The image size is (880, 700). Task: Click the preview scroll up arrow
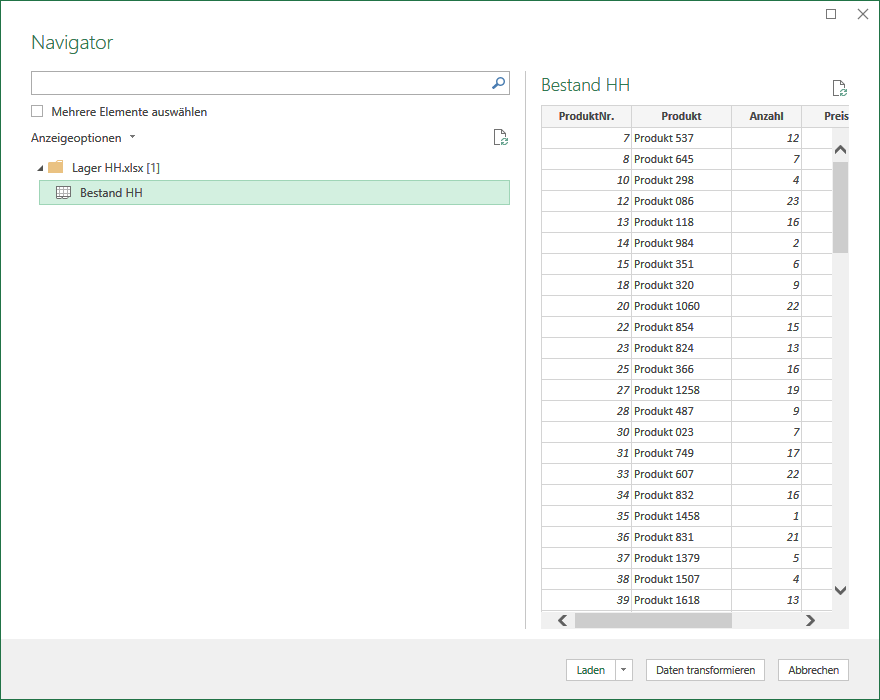[x=840, y=149]
